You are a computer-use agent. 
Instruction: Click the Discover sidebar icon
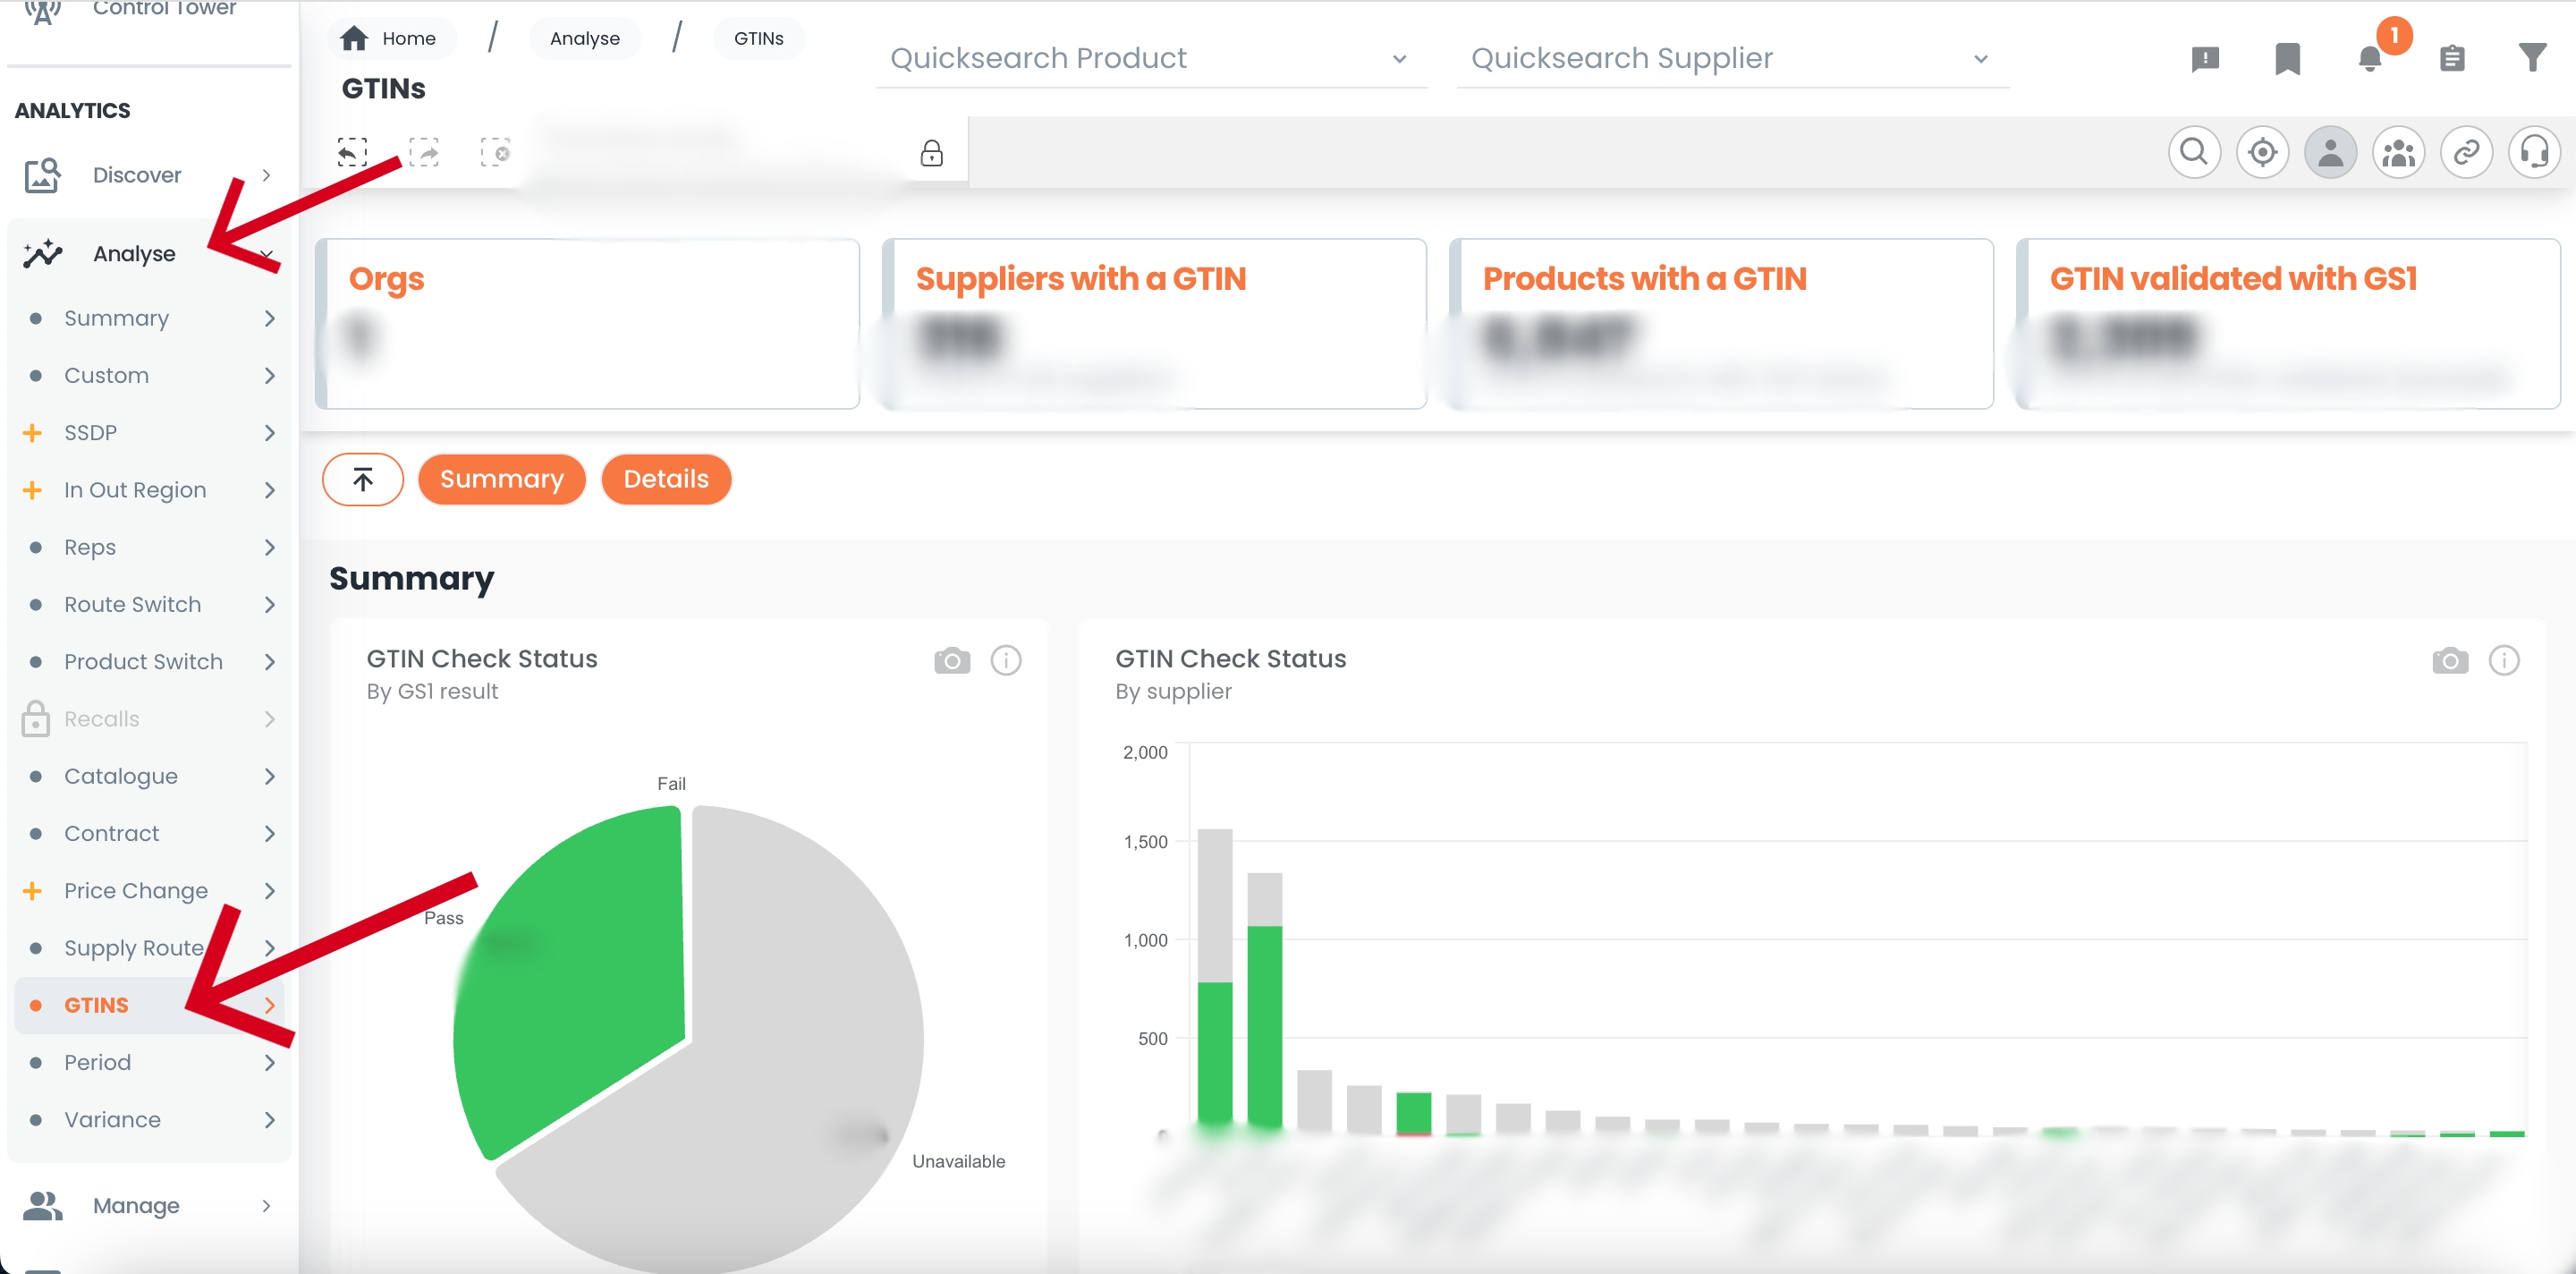43,175
